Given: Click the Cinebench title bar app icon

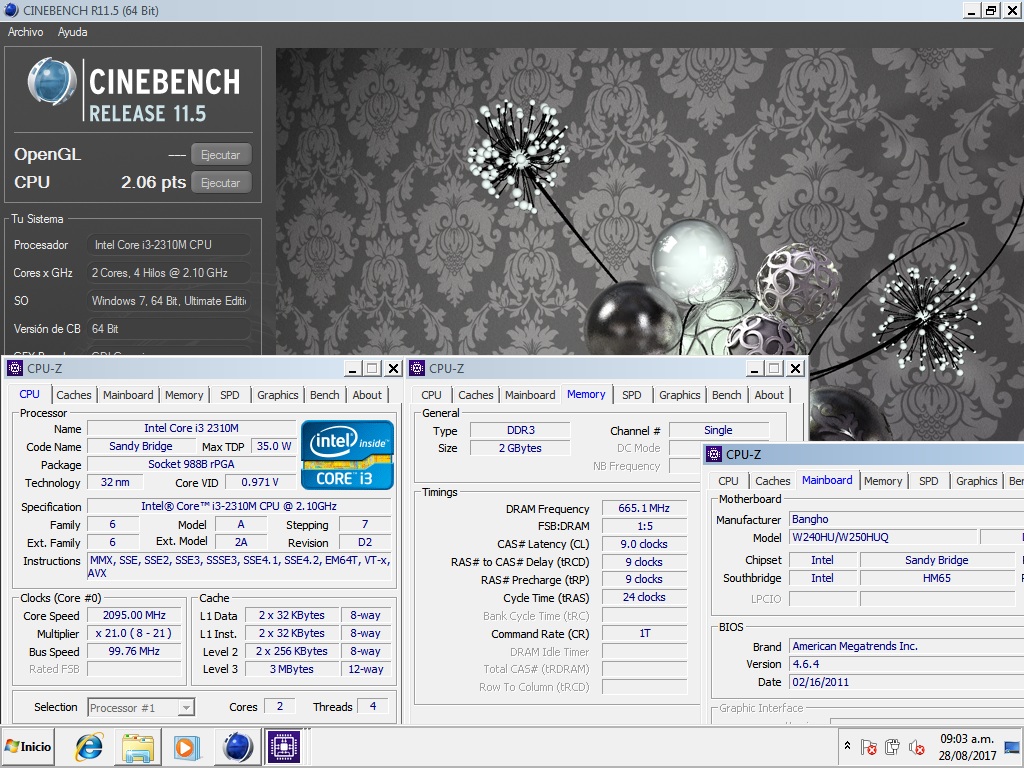Looking at the screenshot, I should tap(11, 10).
